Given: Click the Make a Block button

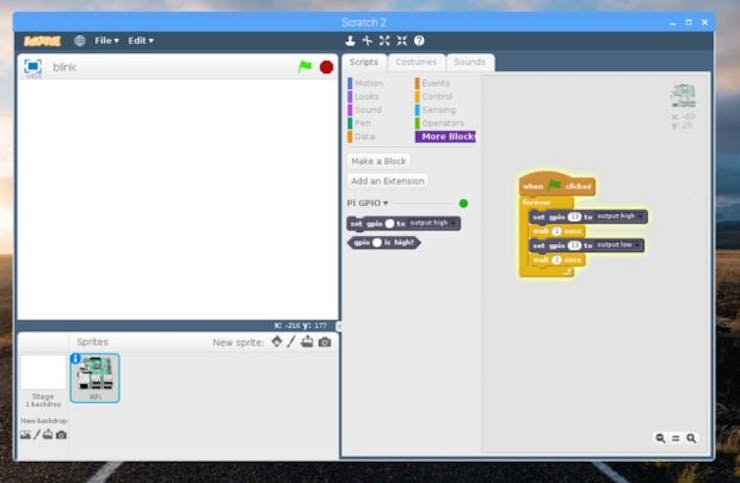Looking at the screenshot, I should (x=378, y=161).
